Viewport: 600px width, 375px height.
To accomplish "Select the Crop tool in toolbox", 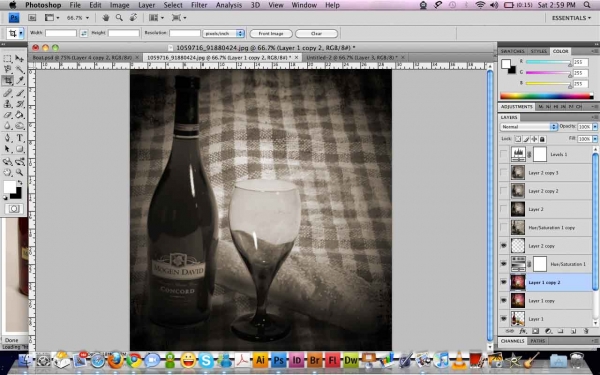I will (7, 80).
